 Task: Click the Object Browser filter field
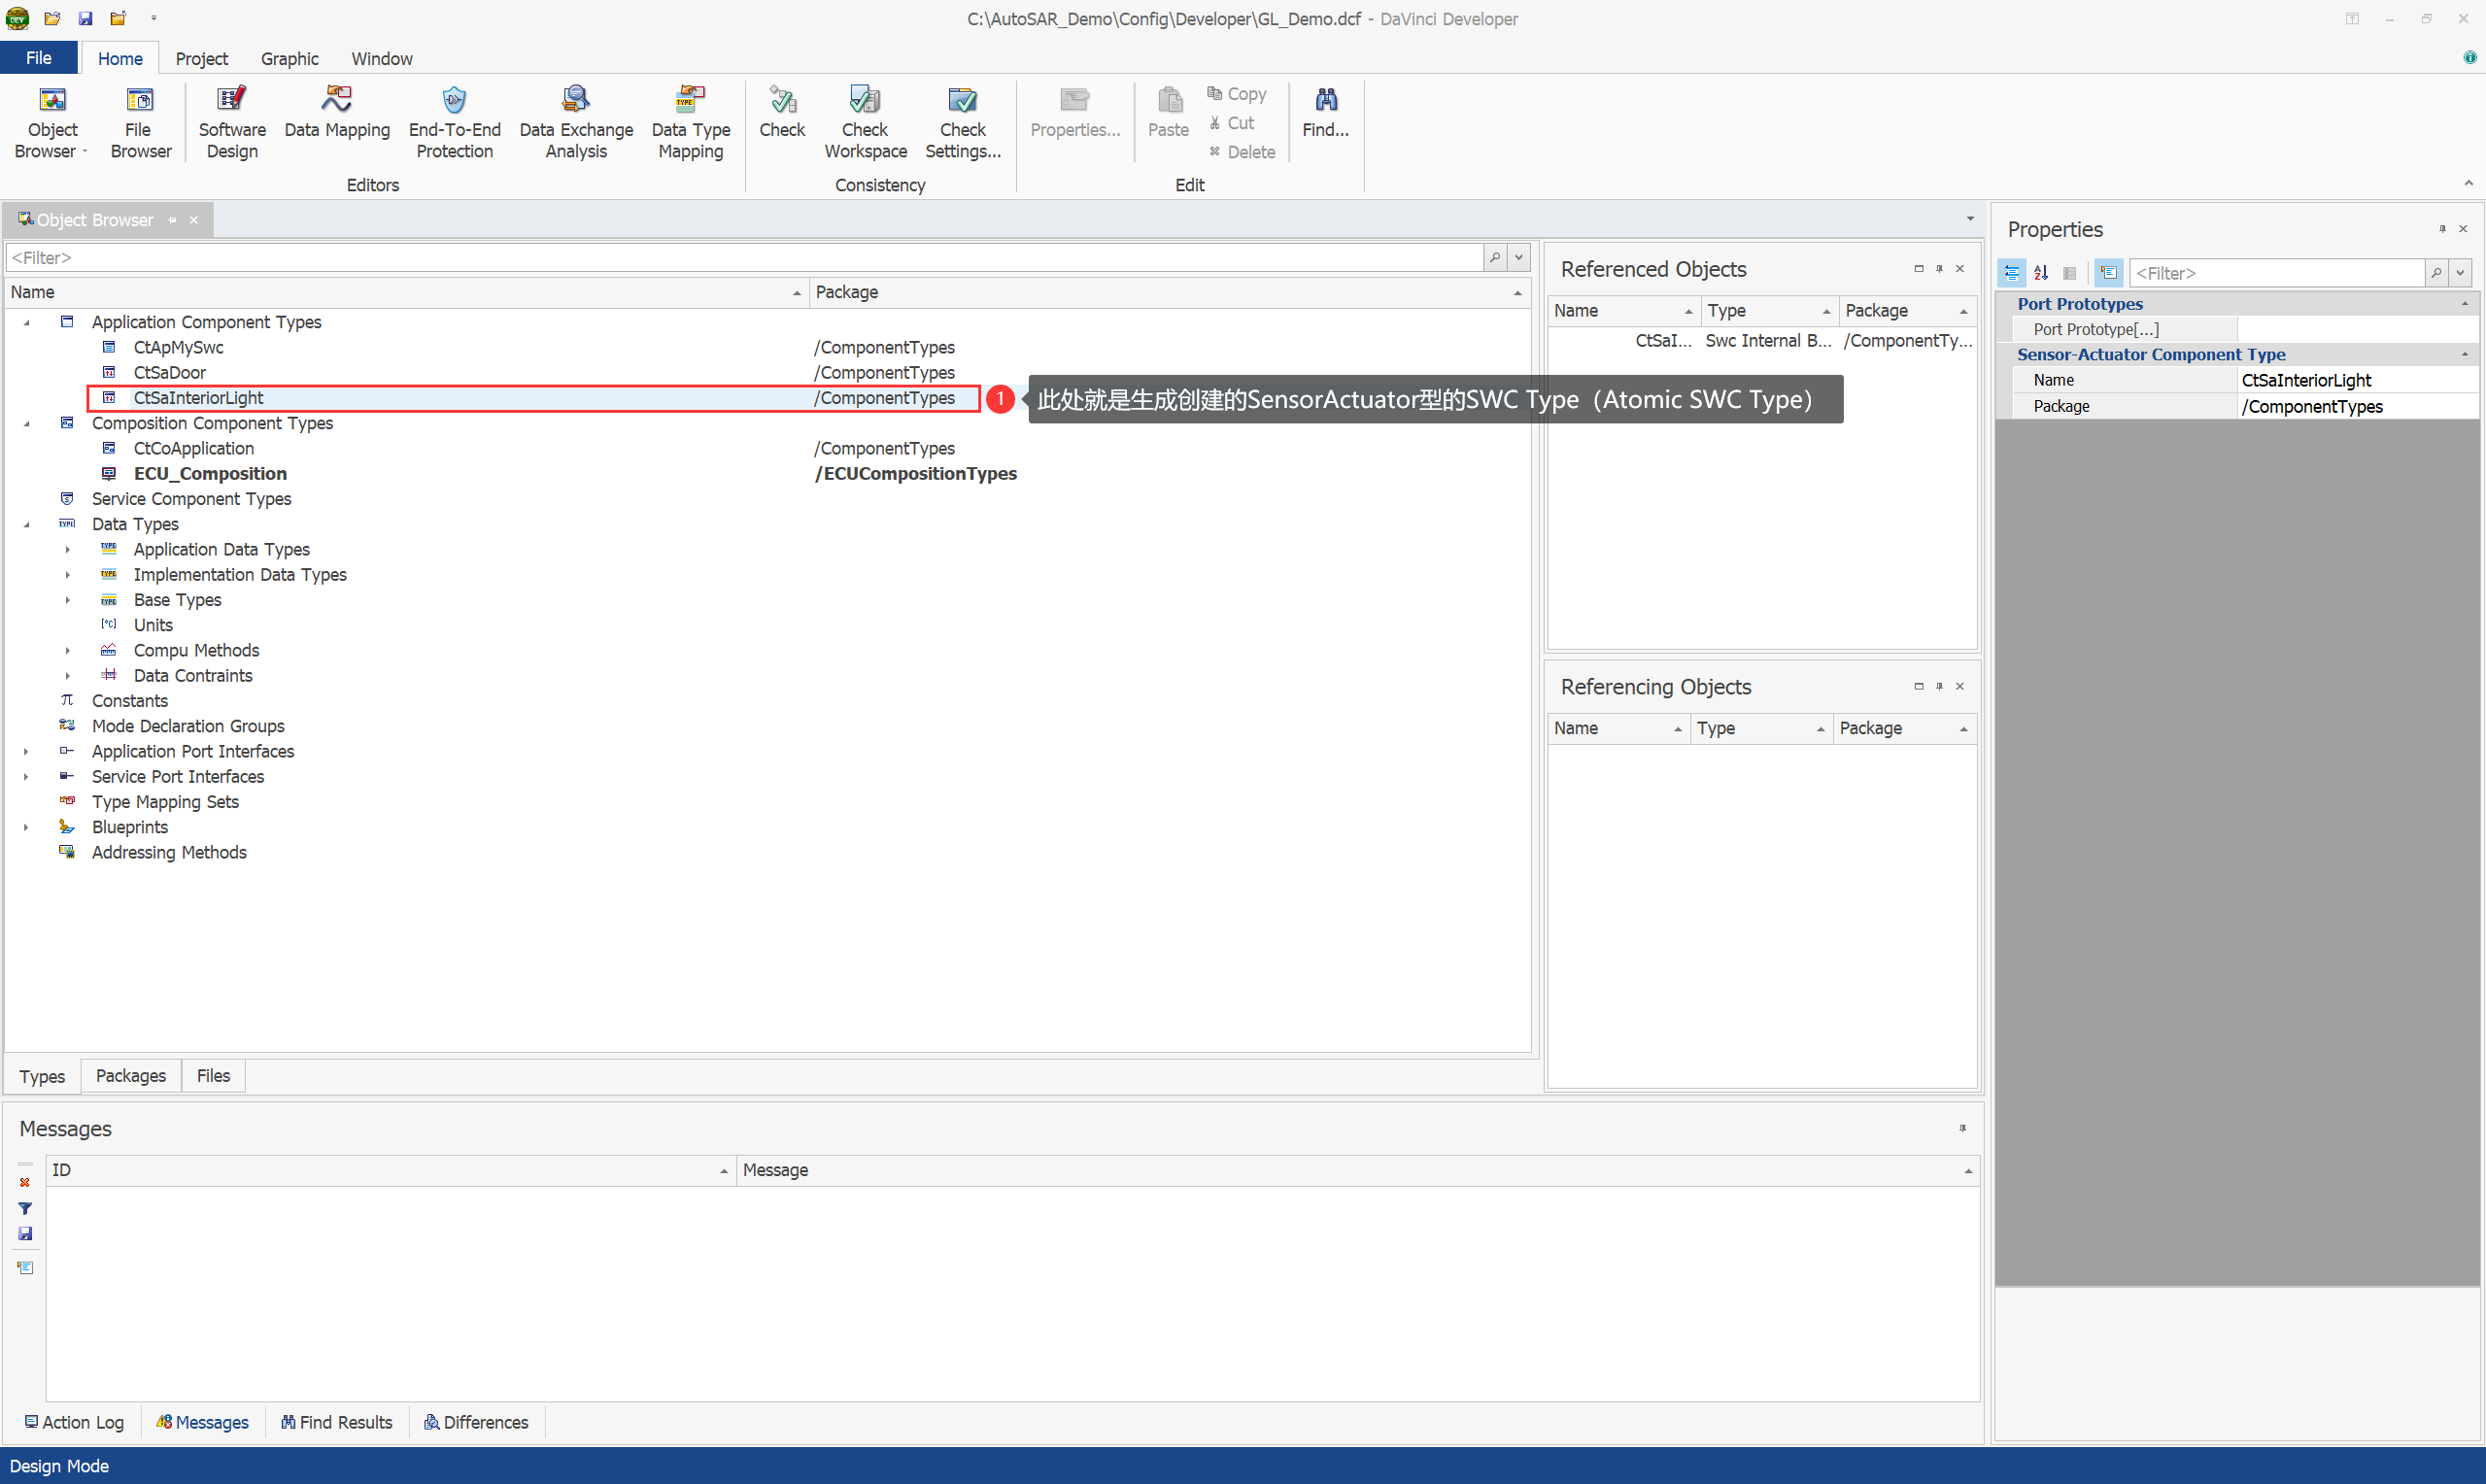click(x=740, y=258)
